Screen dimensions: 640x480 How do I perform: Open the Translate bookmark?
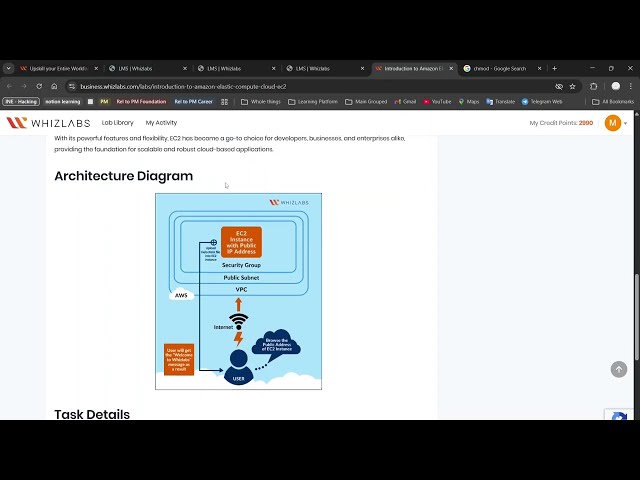500,102
